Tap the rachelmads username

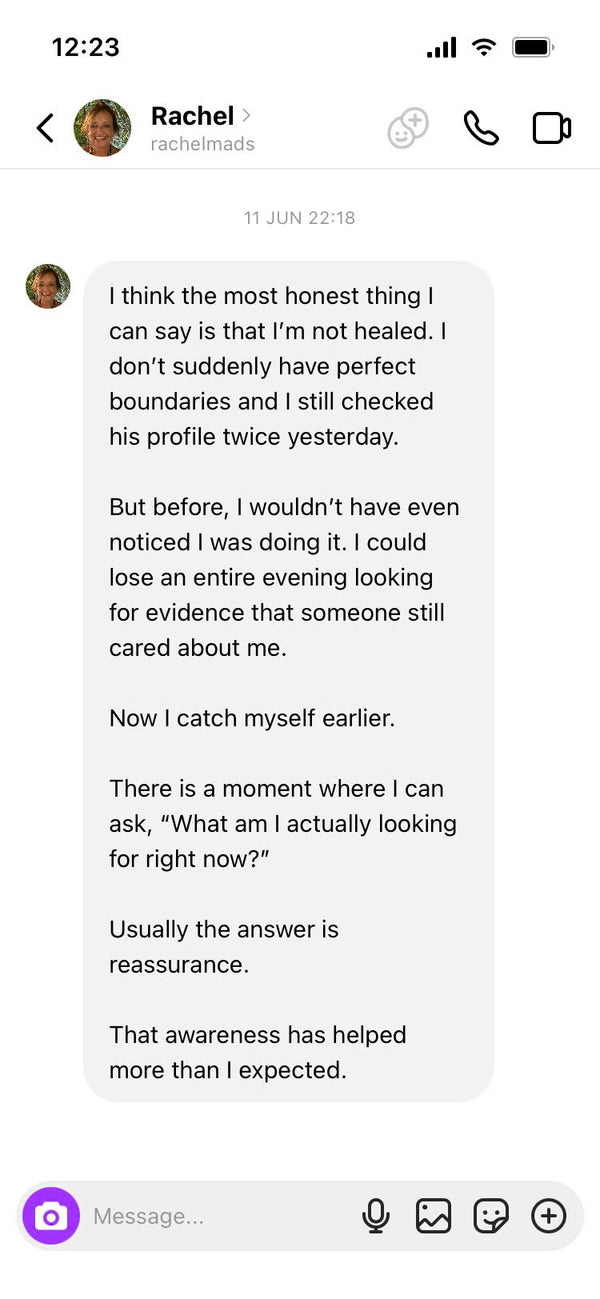[x=202, y=144]
